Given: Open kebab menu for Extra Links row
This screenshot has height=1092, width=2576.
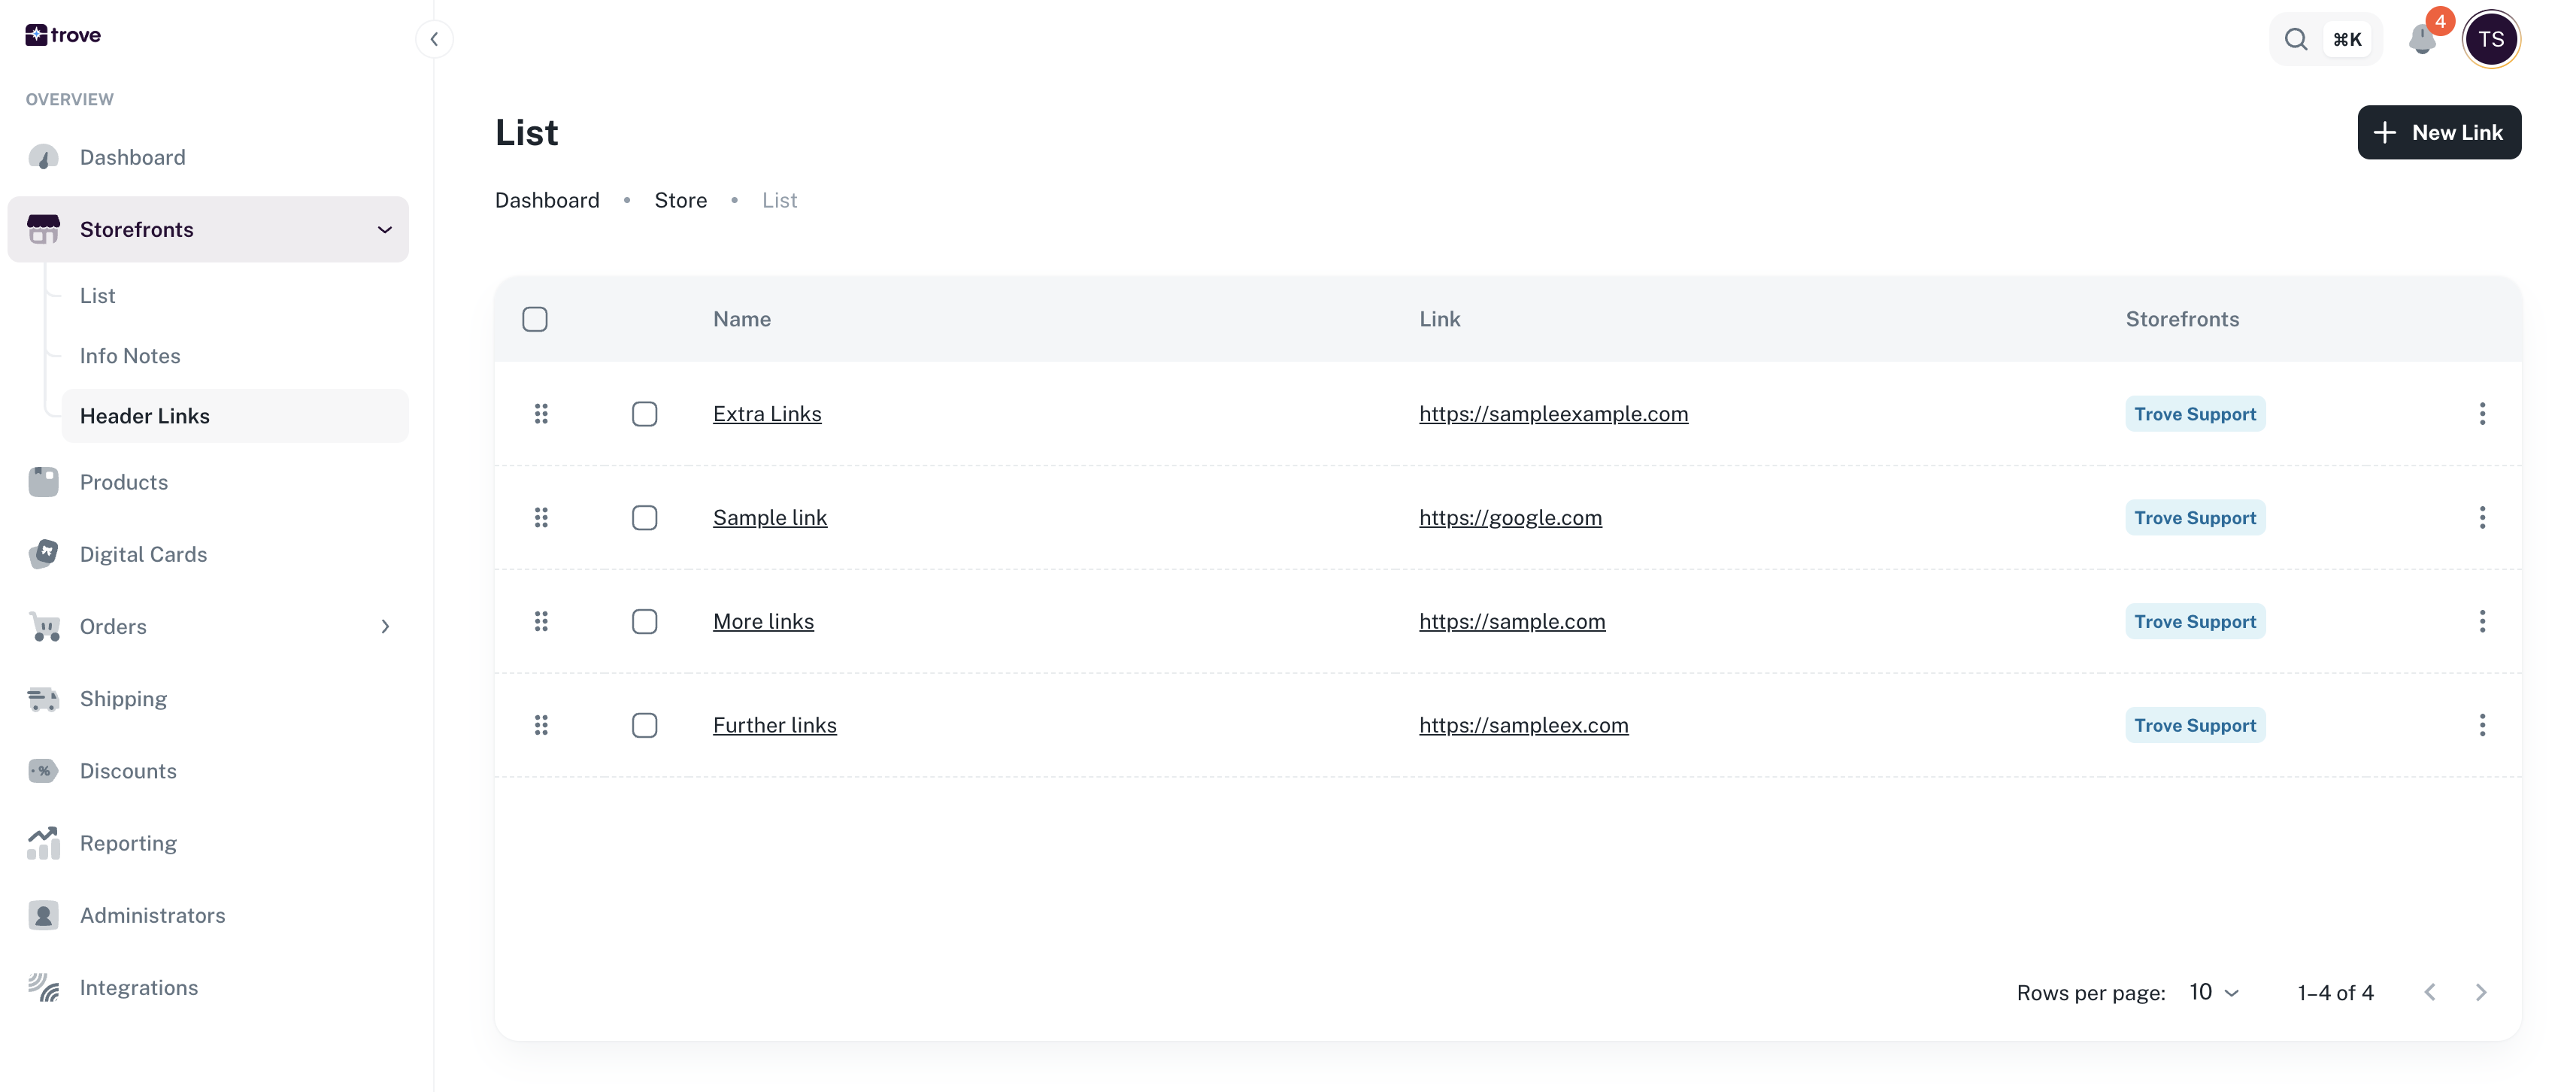Looking at the screenshot, I should pyautogui.click(x=2481, y=414).
